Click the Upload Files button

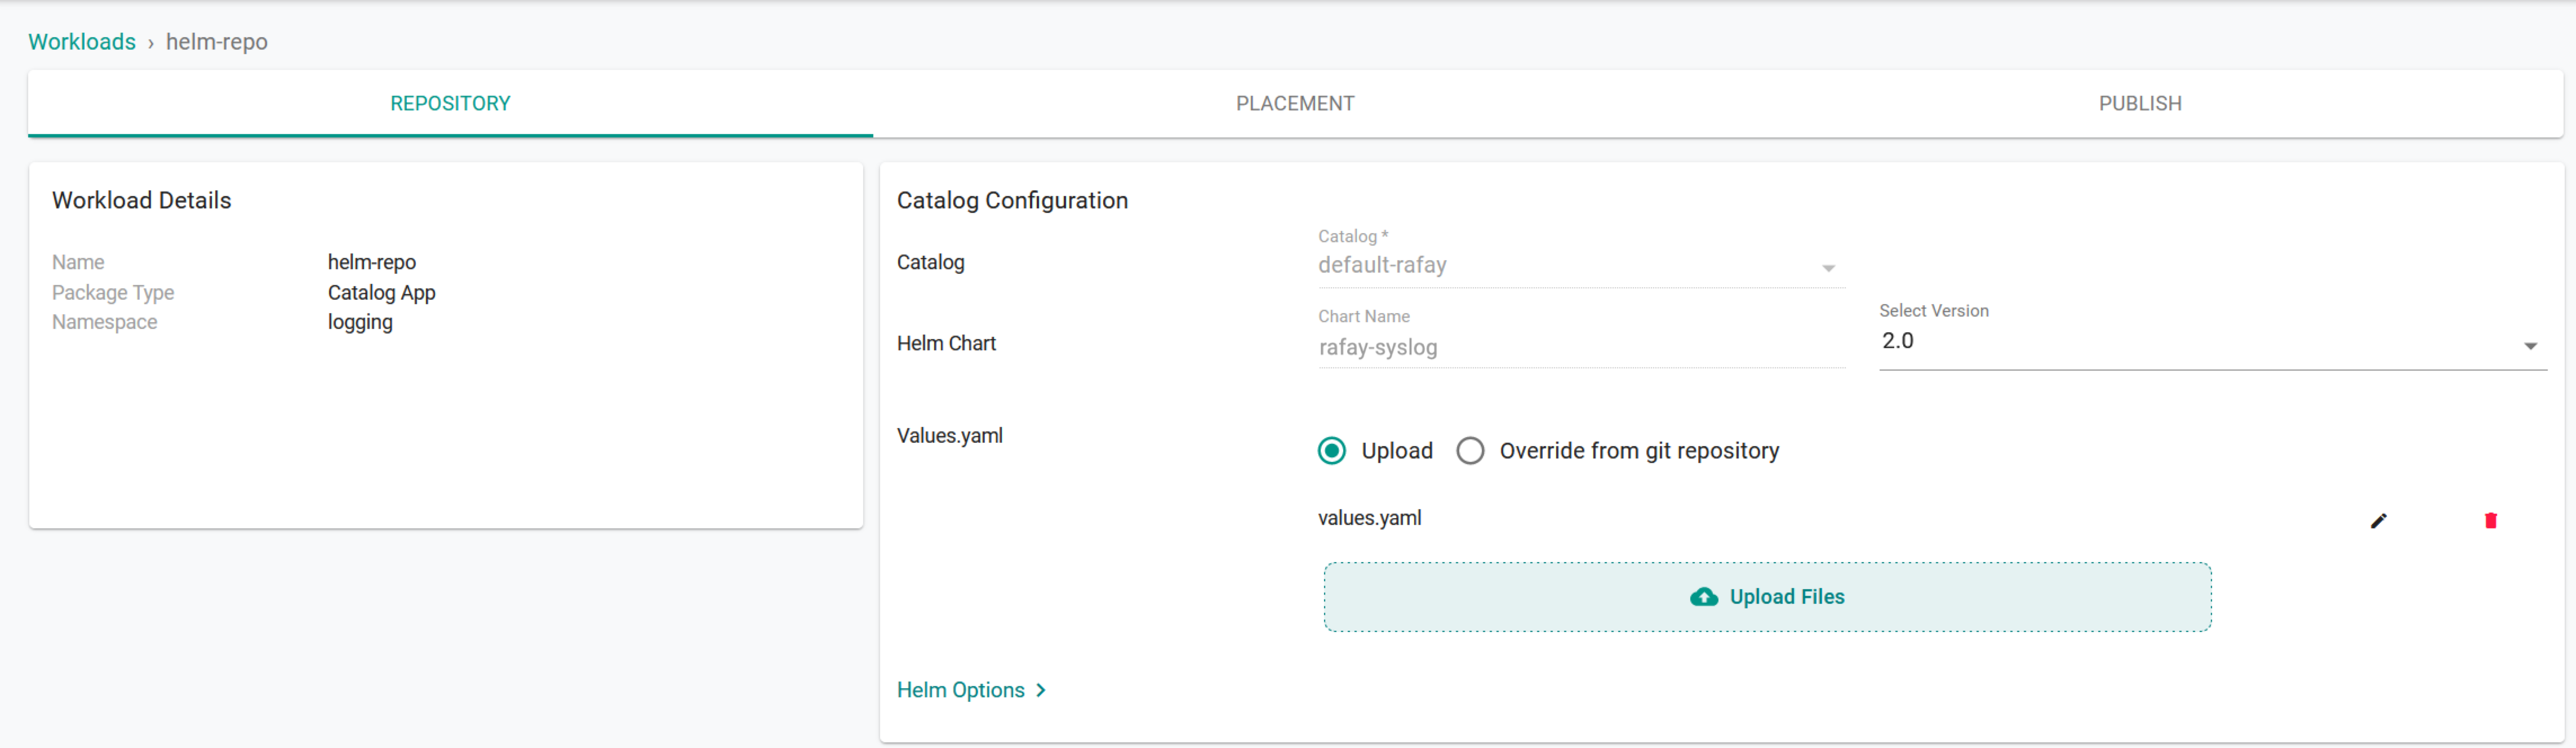click(x=1767, y=597)
